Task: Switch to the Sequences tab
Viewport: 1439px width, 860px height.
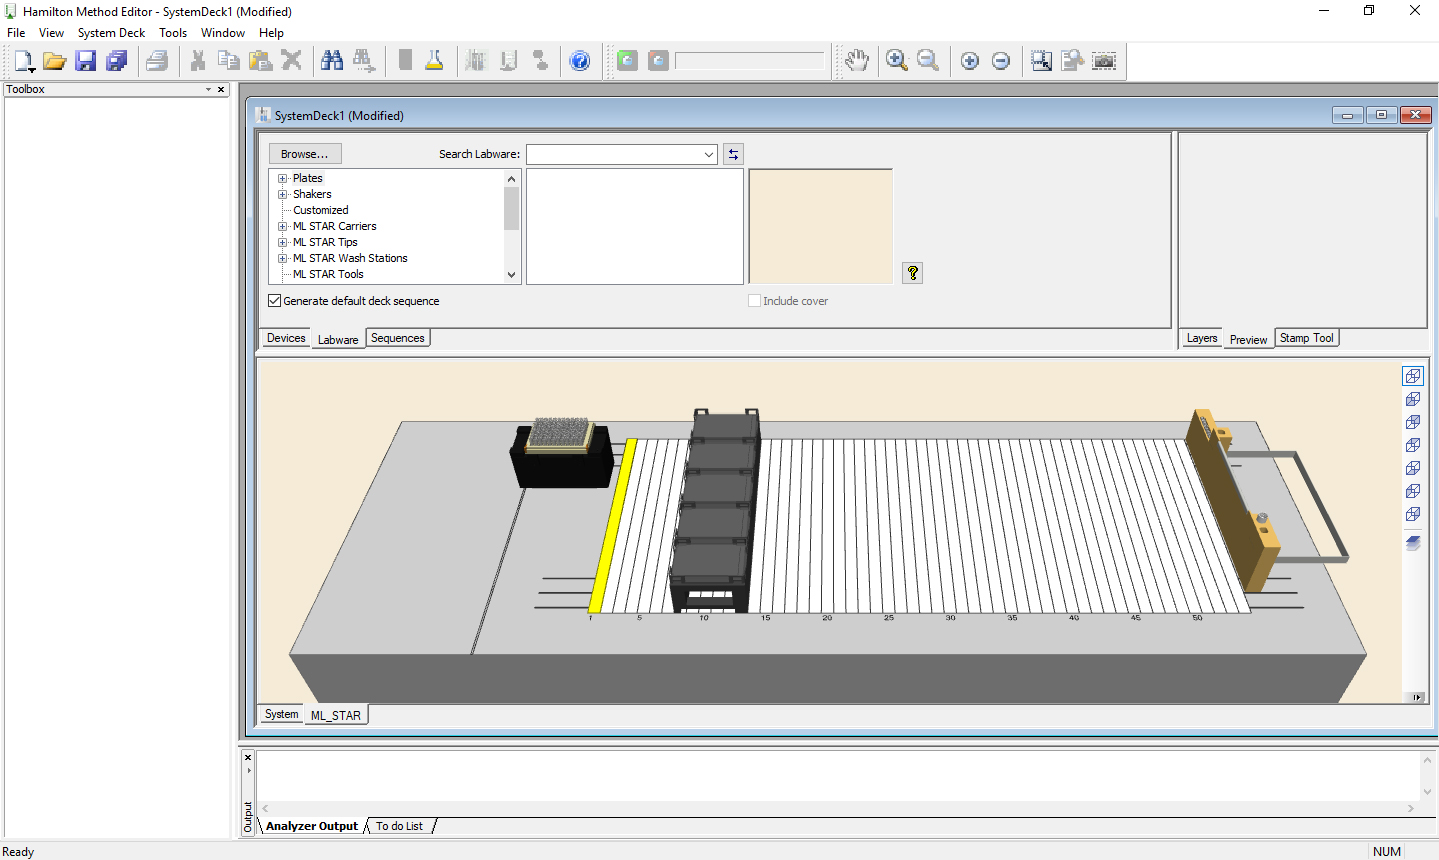Action: [397, 338]
